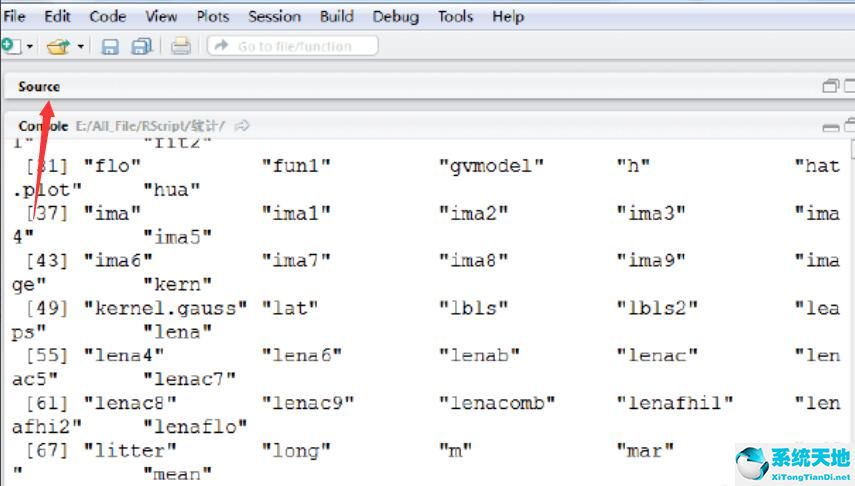
Task: Click the Save All icon
Action: pos(141,46)
